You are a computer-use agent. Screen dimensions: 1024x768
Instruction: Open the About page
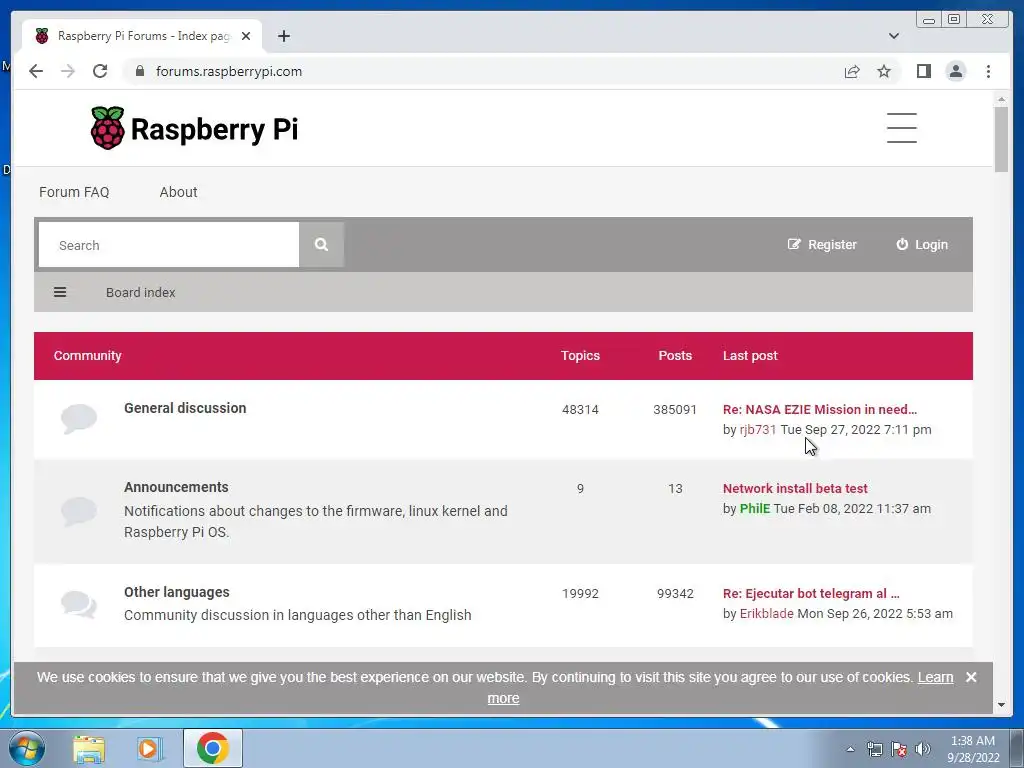coord(178,192)
